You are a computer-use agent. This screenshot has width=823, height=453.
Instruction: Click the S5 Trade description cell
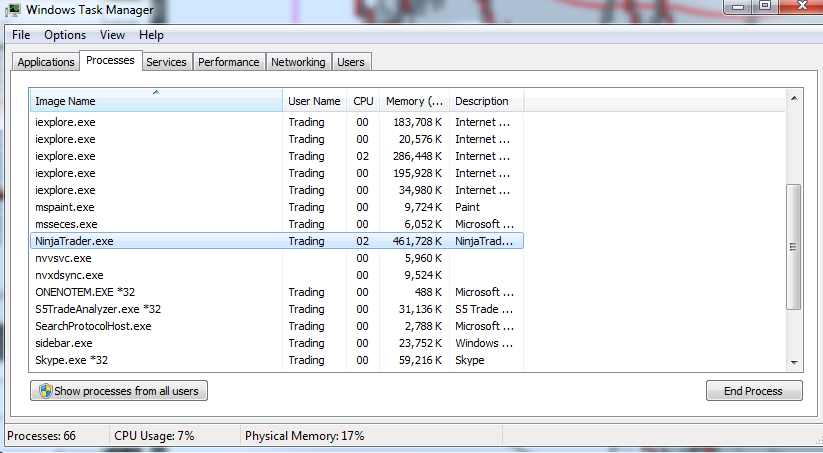[x=484, y=309]
